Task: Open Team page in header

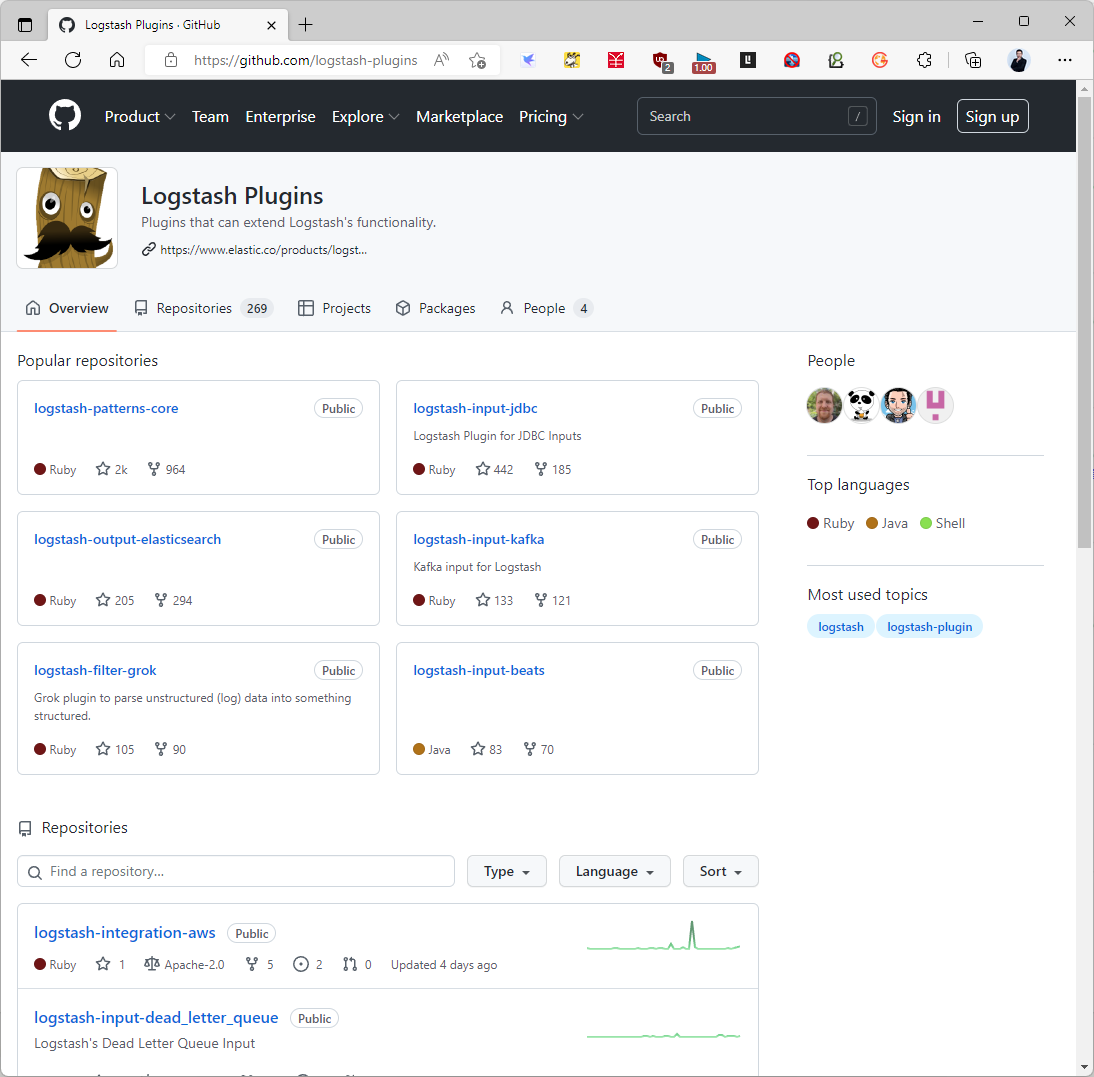Action: point(210,116)
